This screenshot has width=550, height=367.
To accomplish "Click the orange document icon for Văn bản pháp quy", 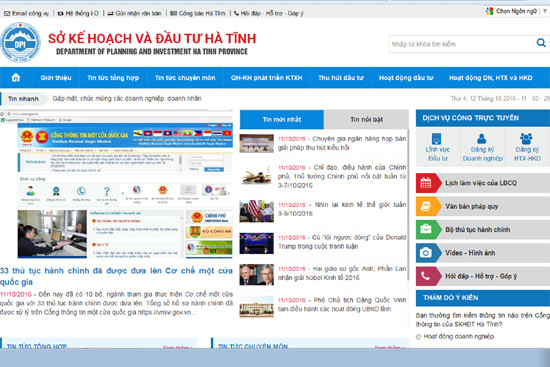I will 426,206.
